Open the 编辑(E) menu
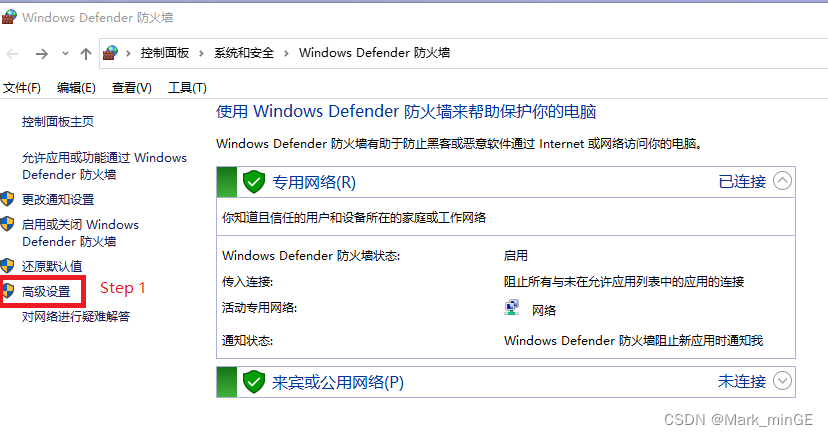 click(x=76, y=88)
